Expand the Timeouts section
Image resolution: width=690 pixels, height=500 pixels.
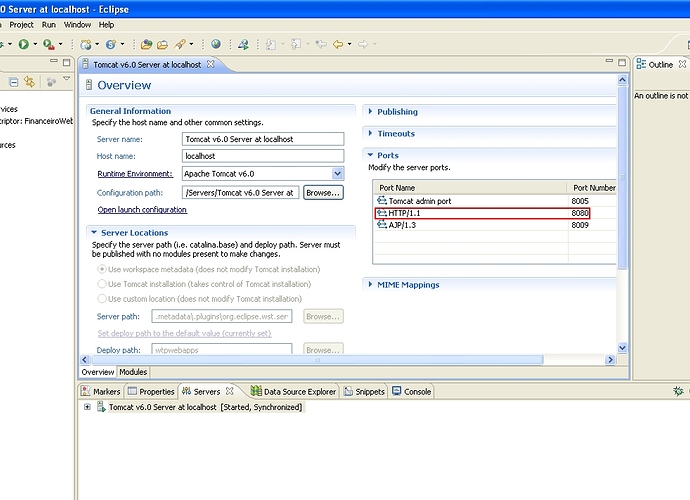coord(370,133)
